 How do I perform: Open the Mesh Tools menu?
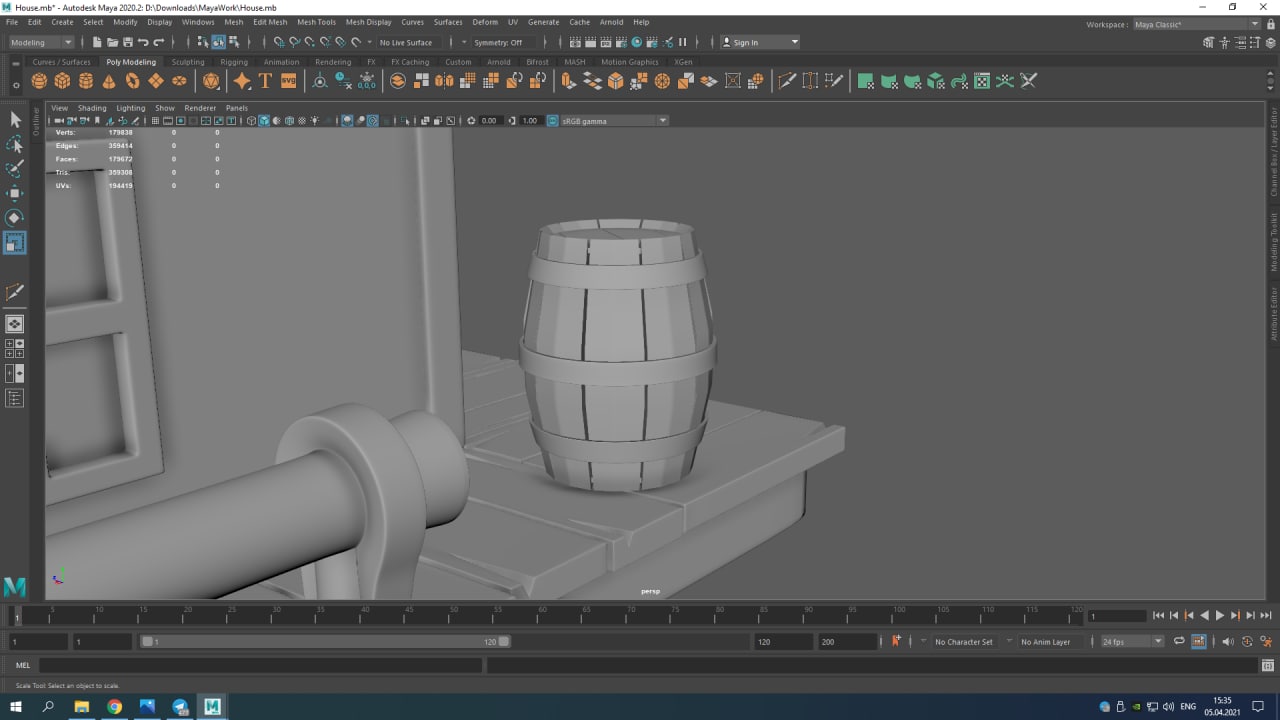pos(316,22)
